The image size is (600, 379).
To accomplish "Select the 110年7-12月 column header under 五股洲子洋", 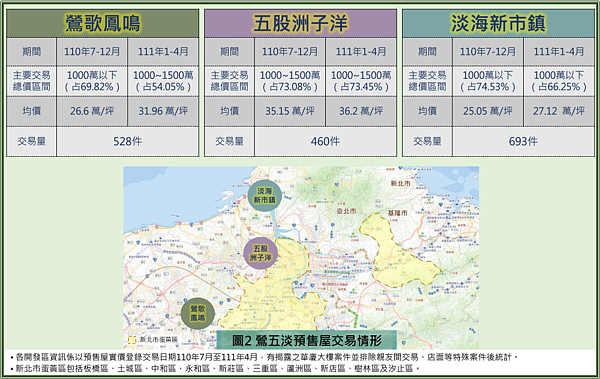I will 290,51.
